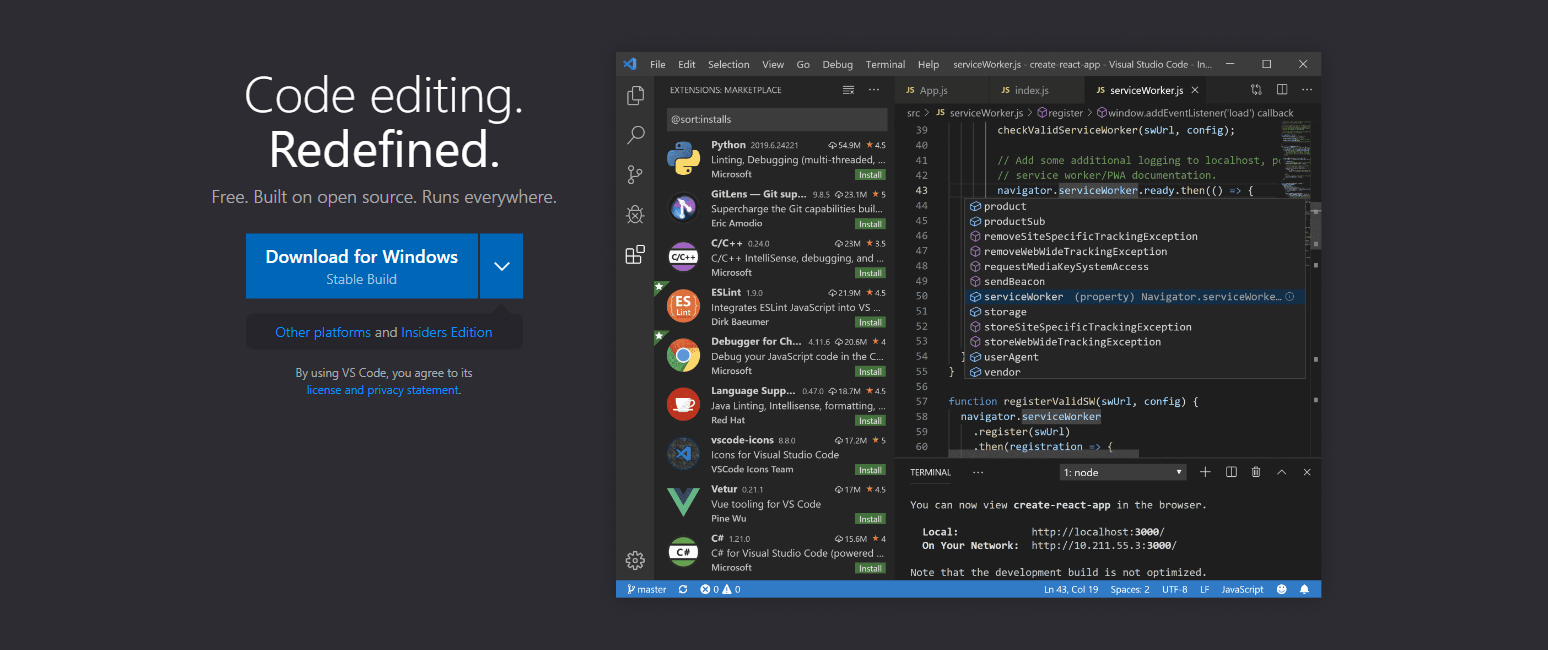The image size is (1548, 650).
Task: Select the TERMINAL panel tab
Action: tap(930, 472)
